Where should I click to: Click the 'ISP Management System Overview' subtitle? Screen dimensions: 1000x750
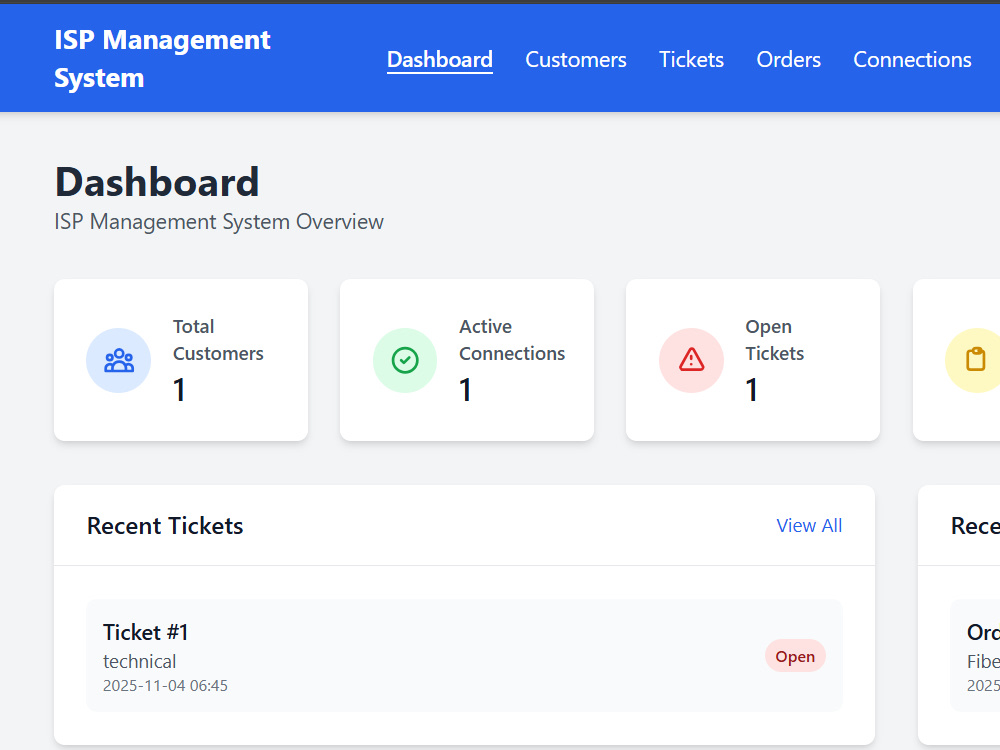[x=219, y=222]
